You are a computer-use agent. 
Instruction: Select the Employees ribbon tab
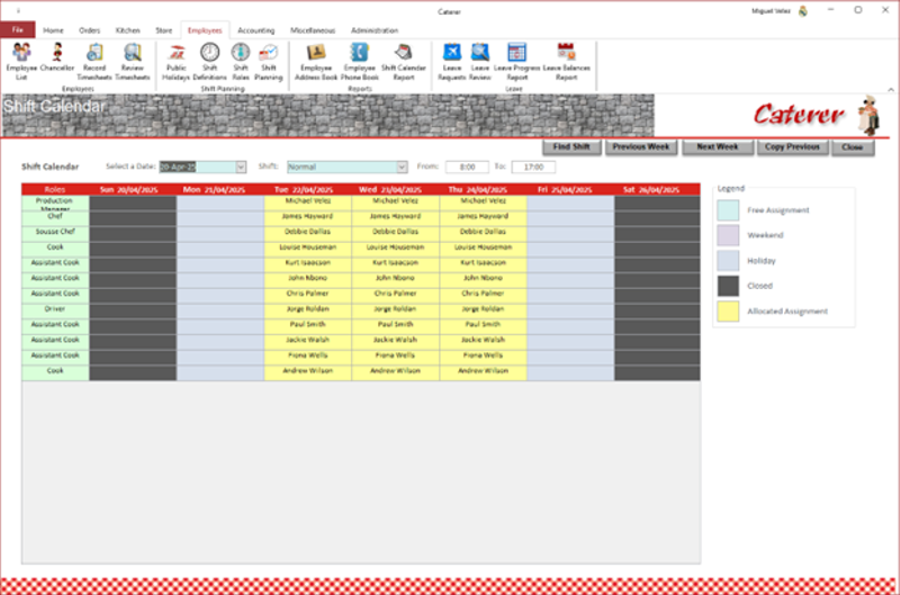205,30
